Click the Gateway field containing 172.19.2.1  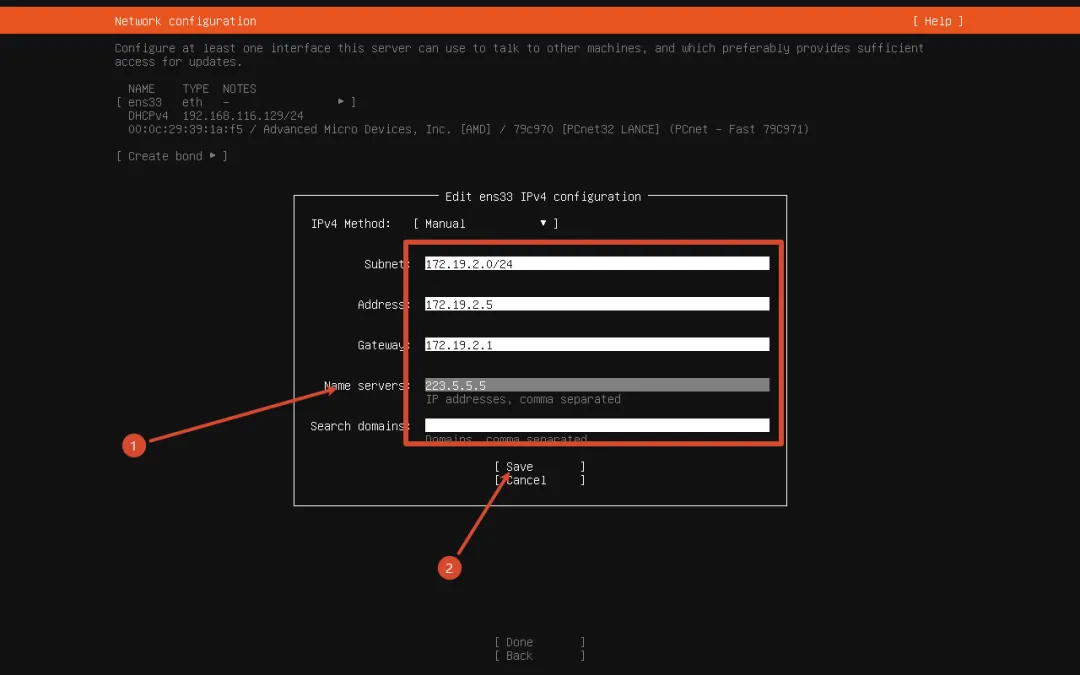(596, 345)
